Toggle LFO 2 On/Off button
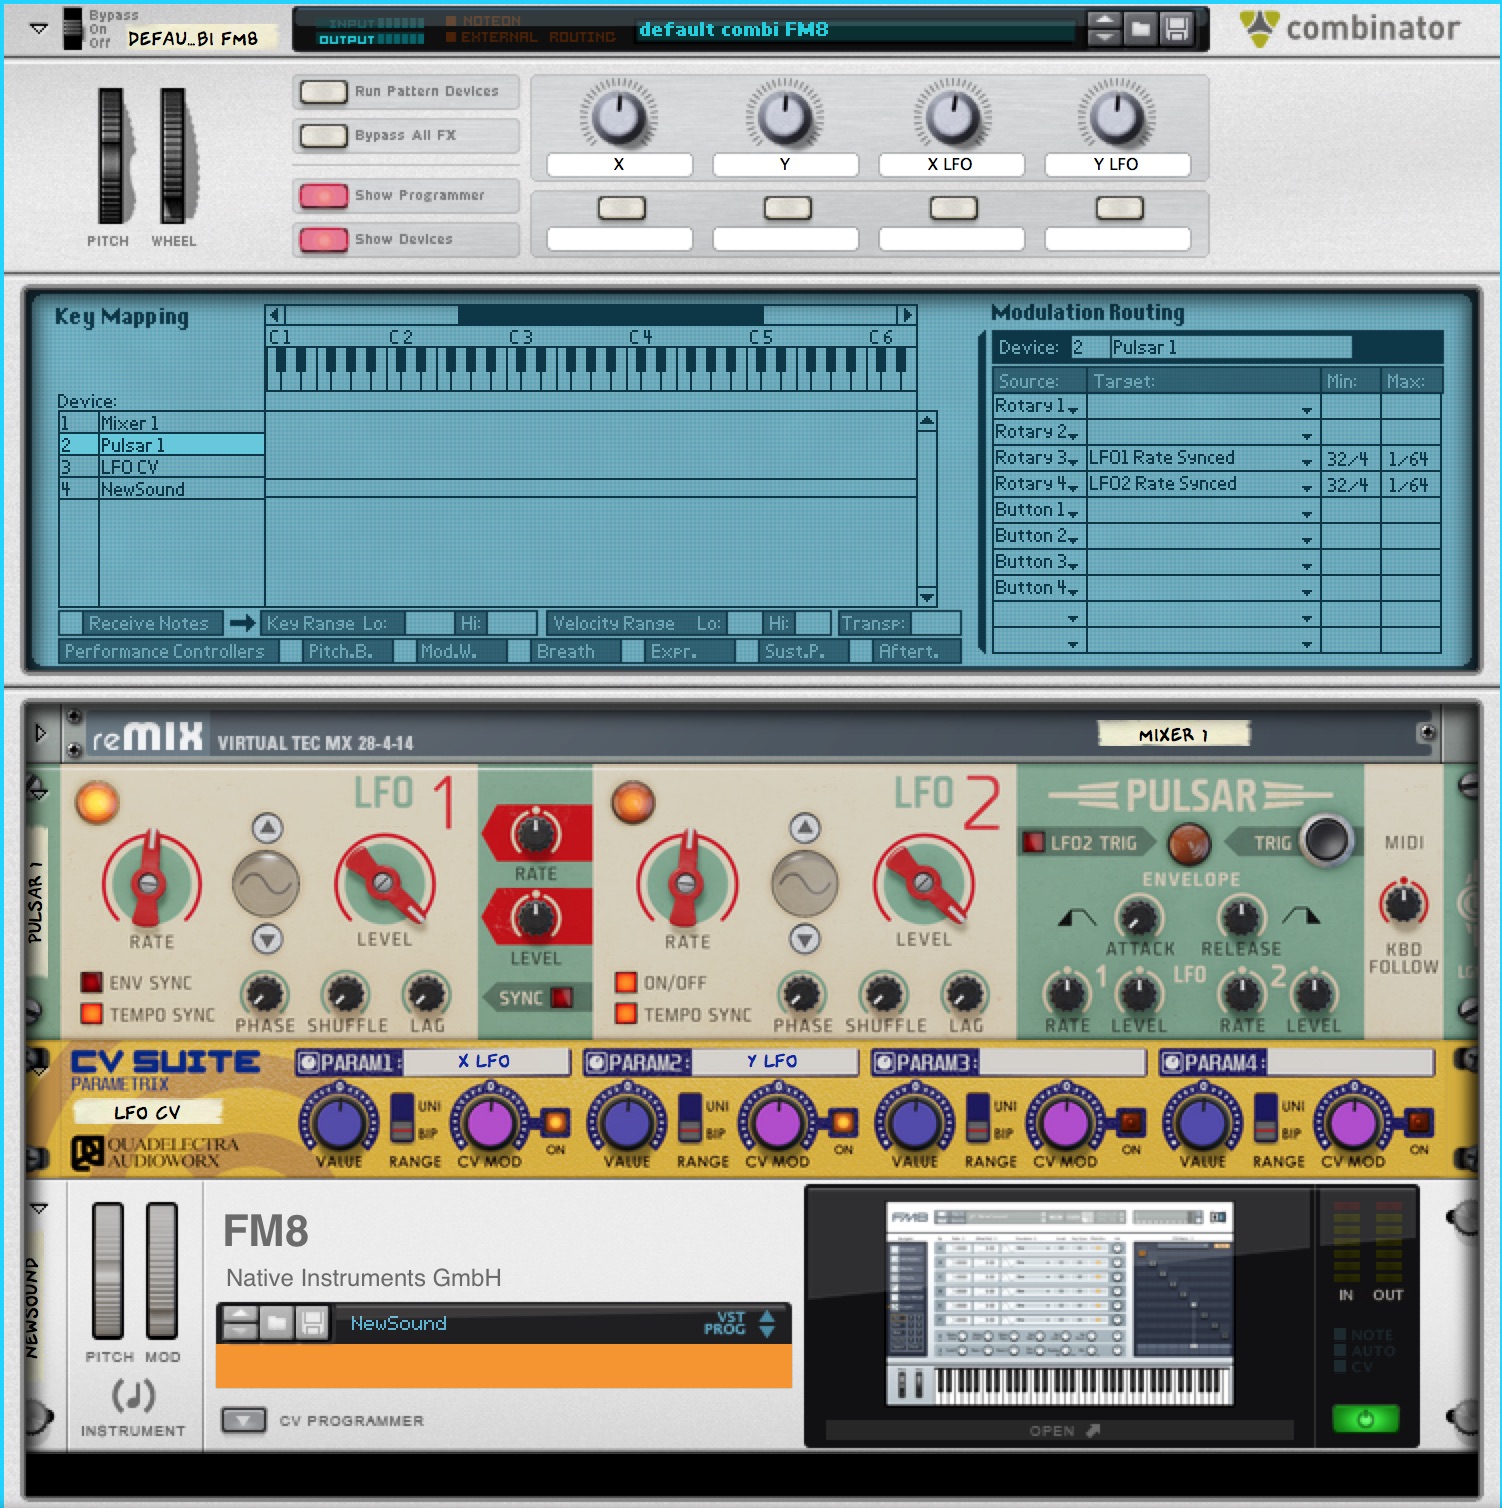1502x1508 pixels. pos(626,982)
